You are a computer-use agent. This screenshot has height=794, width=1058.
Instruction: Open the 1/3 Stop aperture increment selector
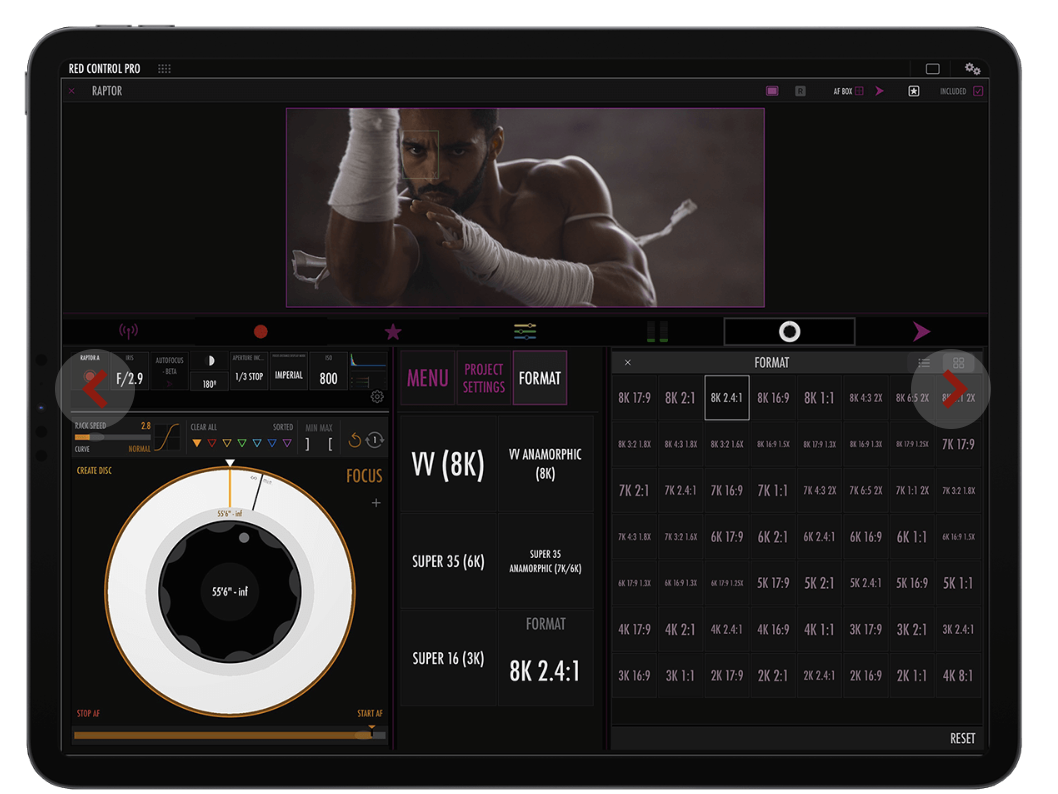point(249,377)
